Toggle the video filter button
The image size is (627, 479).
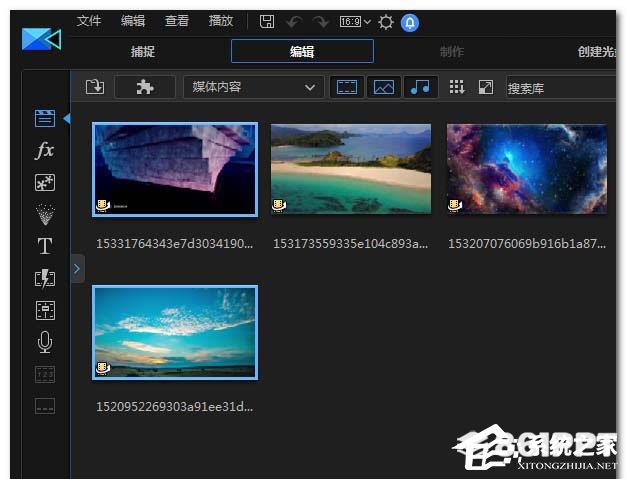coord(347,87)
